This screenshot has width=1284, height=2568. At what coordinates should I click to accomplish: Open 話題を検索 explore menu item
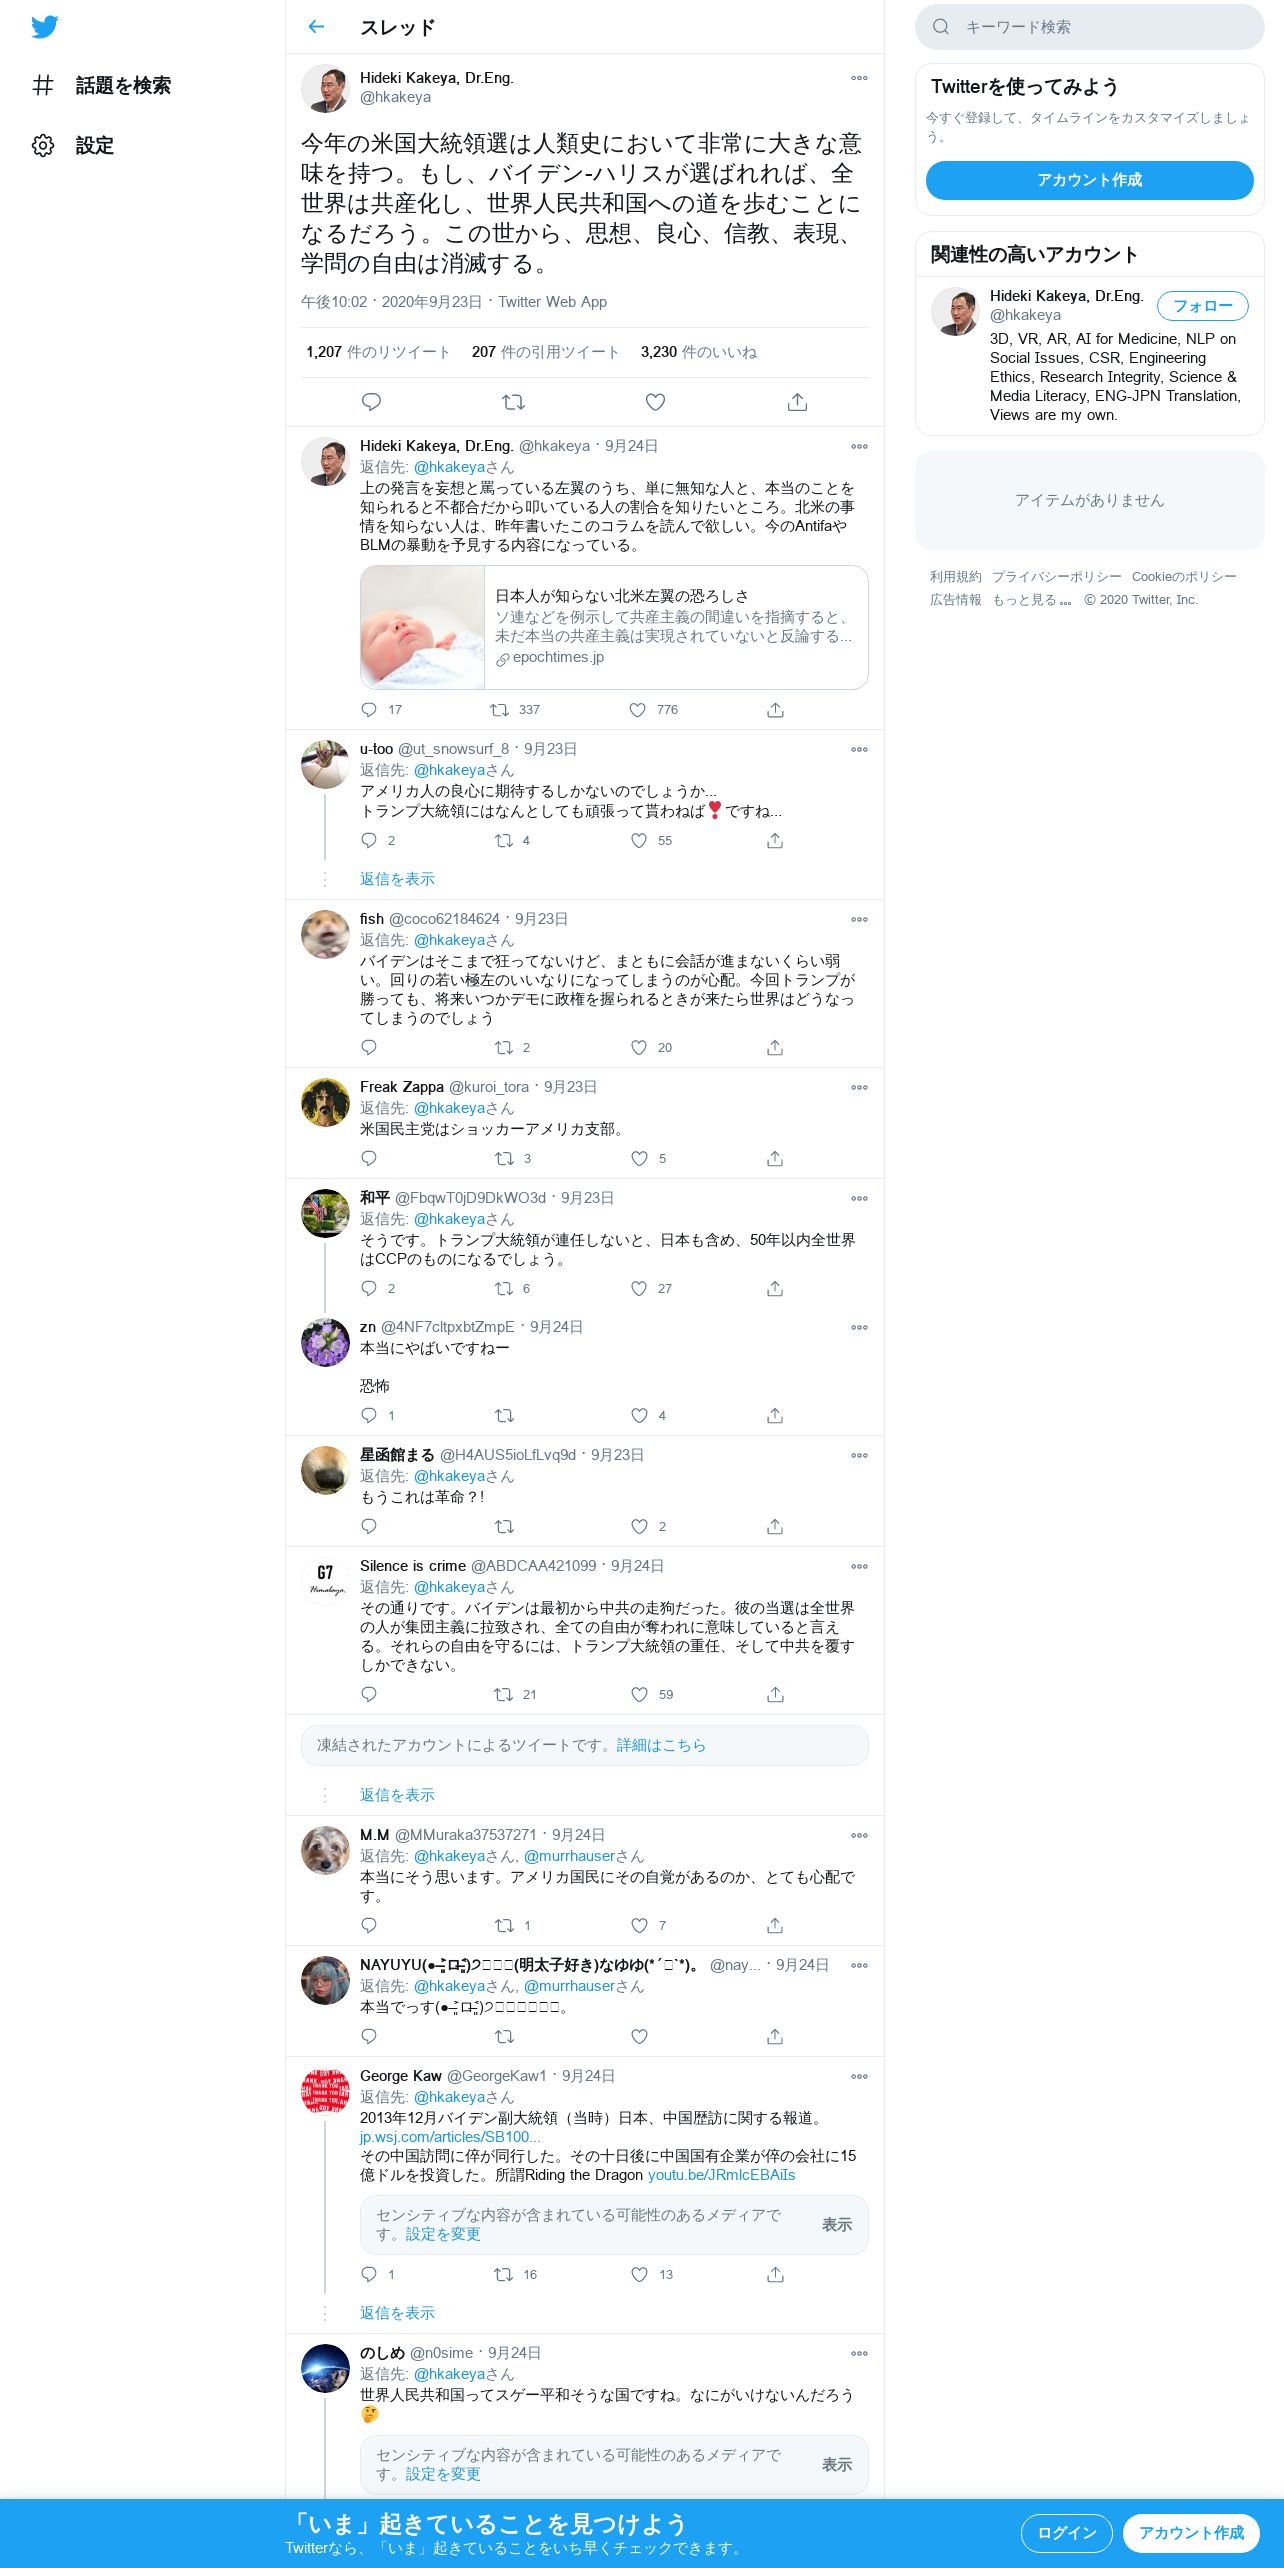tap(101, 86)
